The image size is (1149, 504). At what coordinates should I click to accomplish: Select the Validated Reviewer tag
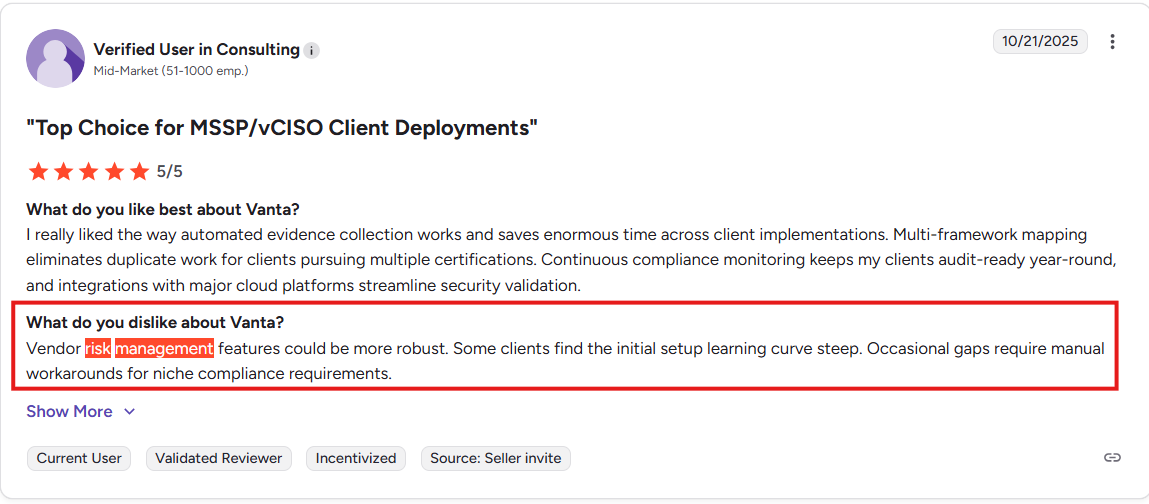click(x=218, y=459)
